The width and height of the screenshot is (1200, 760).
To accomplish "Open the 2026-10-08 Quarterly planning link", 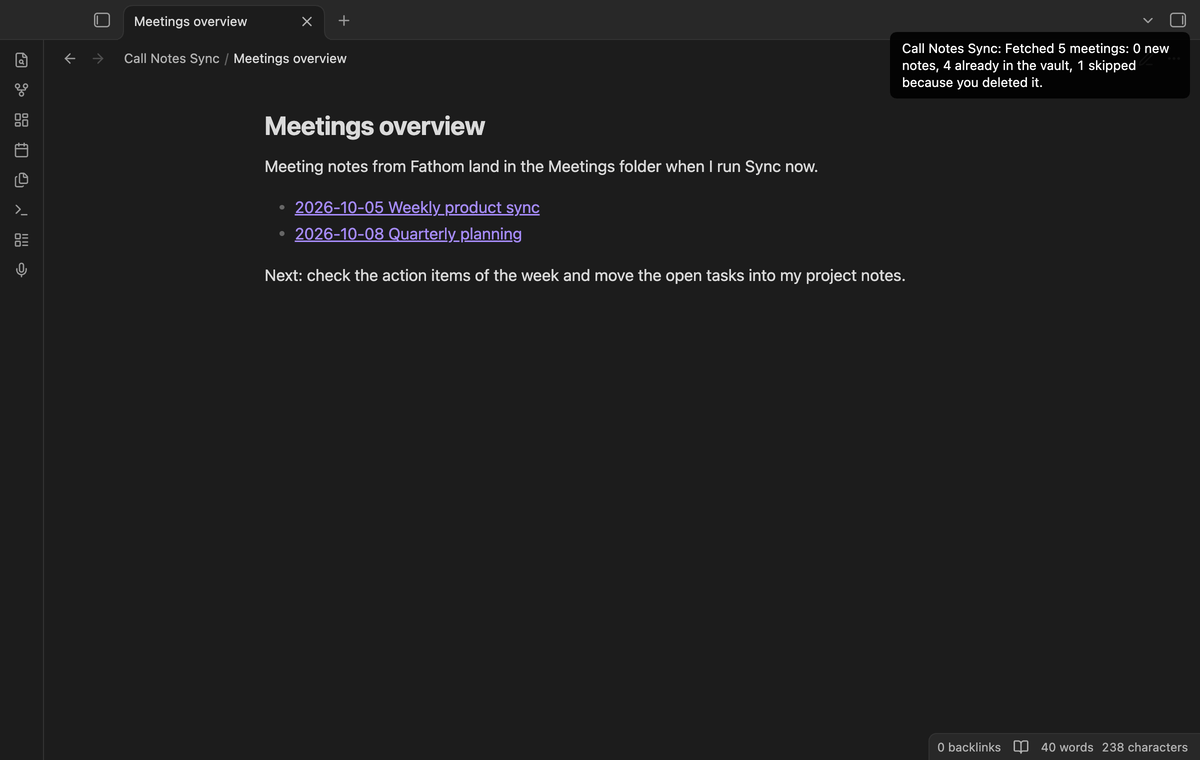I will 408,233.
